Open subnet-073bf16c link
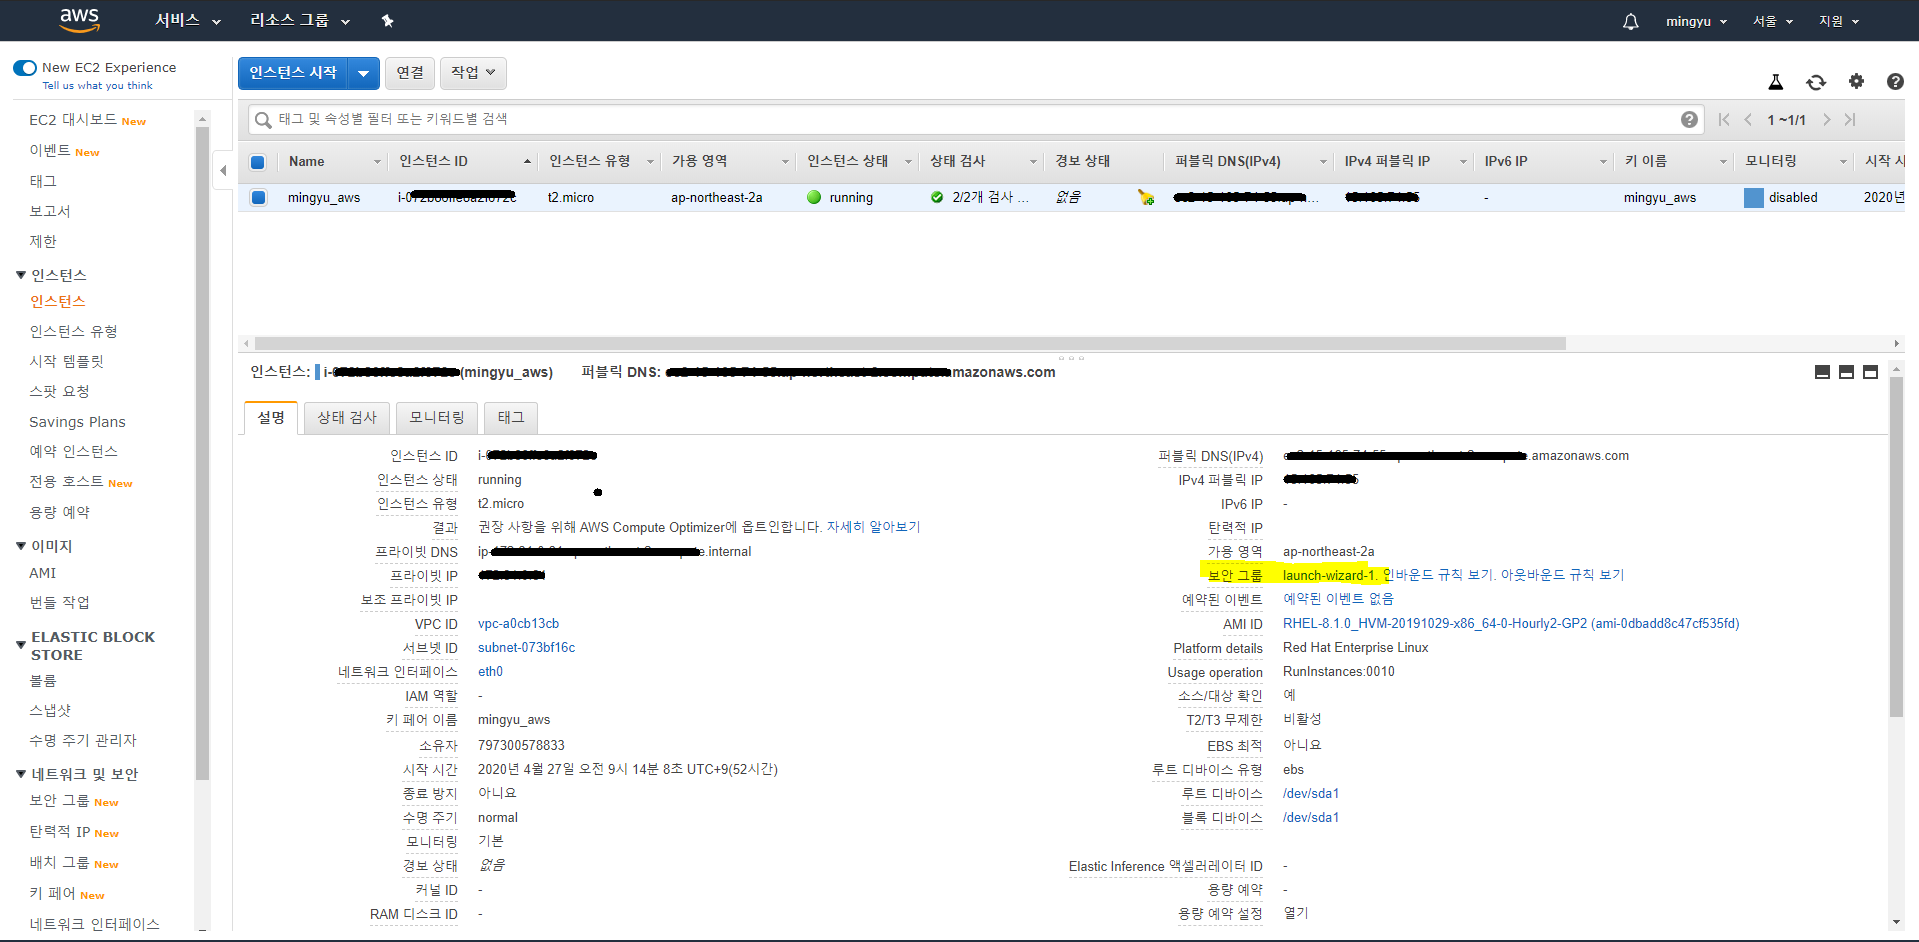The width and height of the screenshot is (1919, 942). click(x=526, y=648)
